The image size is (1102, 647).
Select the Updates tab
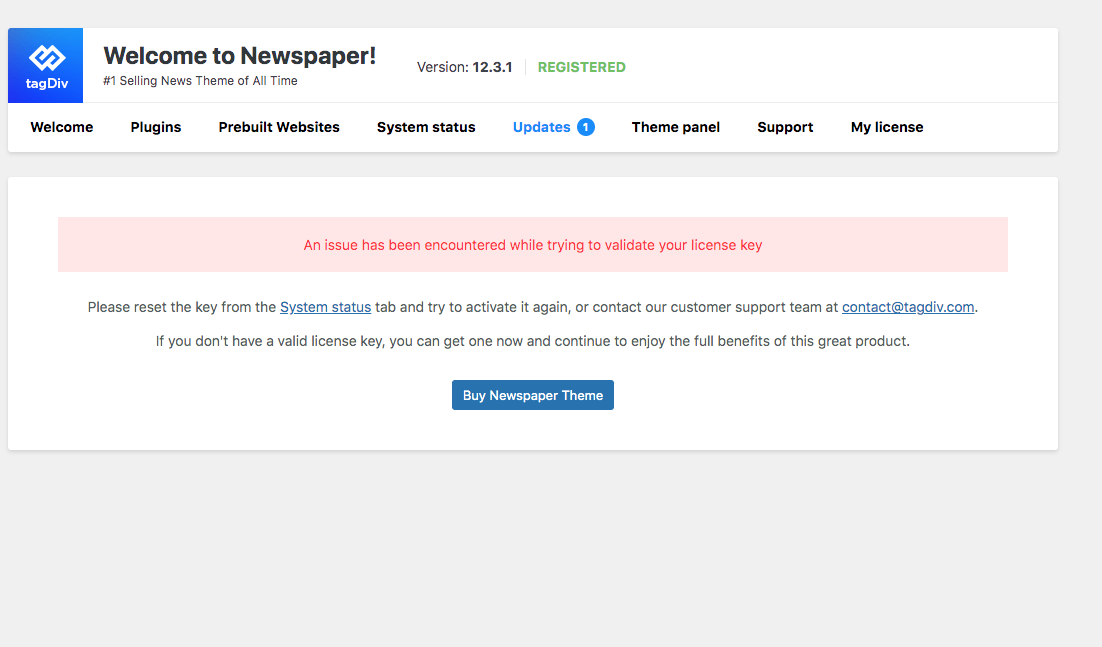[x=542, y=127]
